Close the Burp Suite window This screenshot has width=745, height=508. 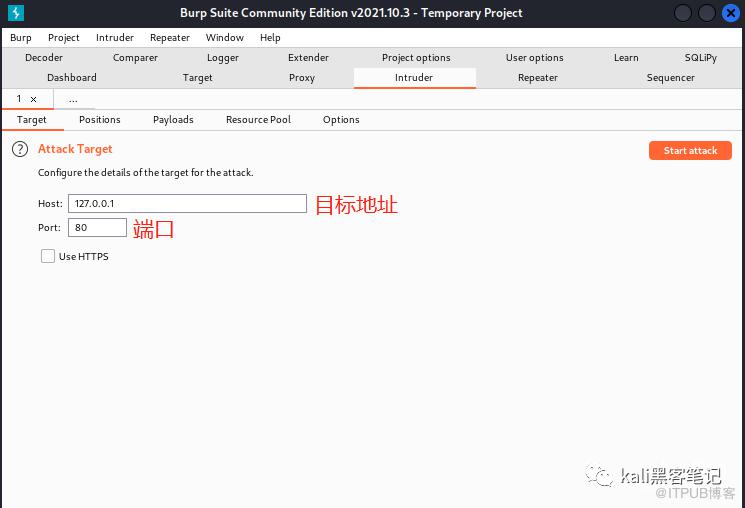(731, 13)
